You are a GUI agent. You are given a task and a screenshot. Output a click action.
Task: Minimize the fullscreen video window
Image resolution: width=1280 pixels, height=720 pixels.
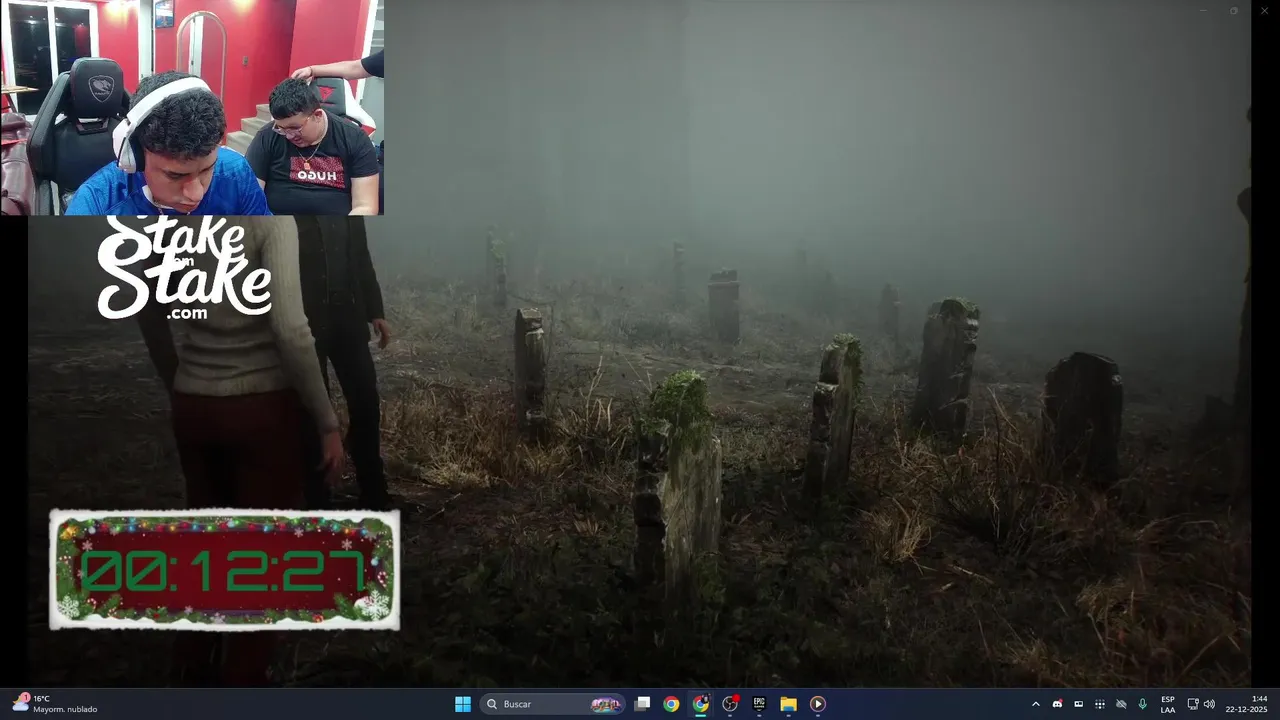pyautogui.click(x=1203, y=10)
